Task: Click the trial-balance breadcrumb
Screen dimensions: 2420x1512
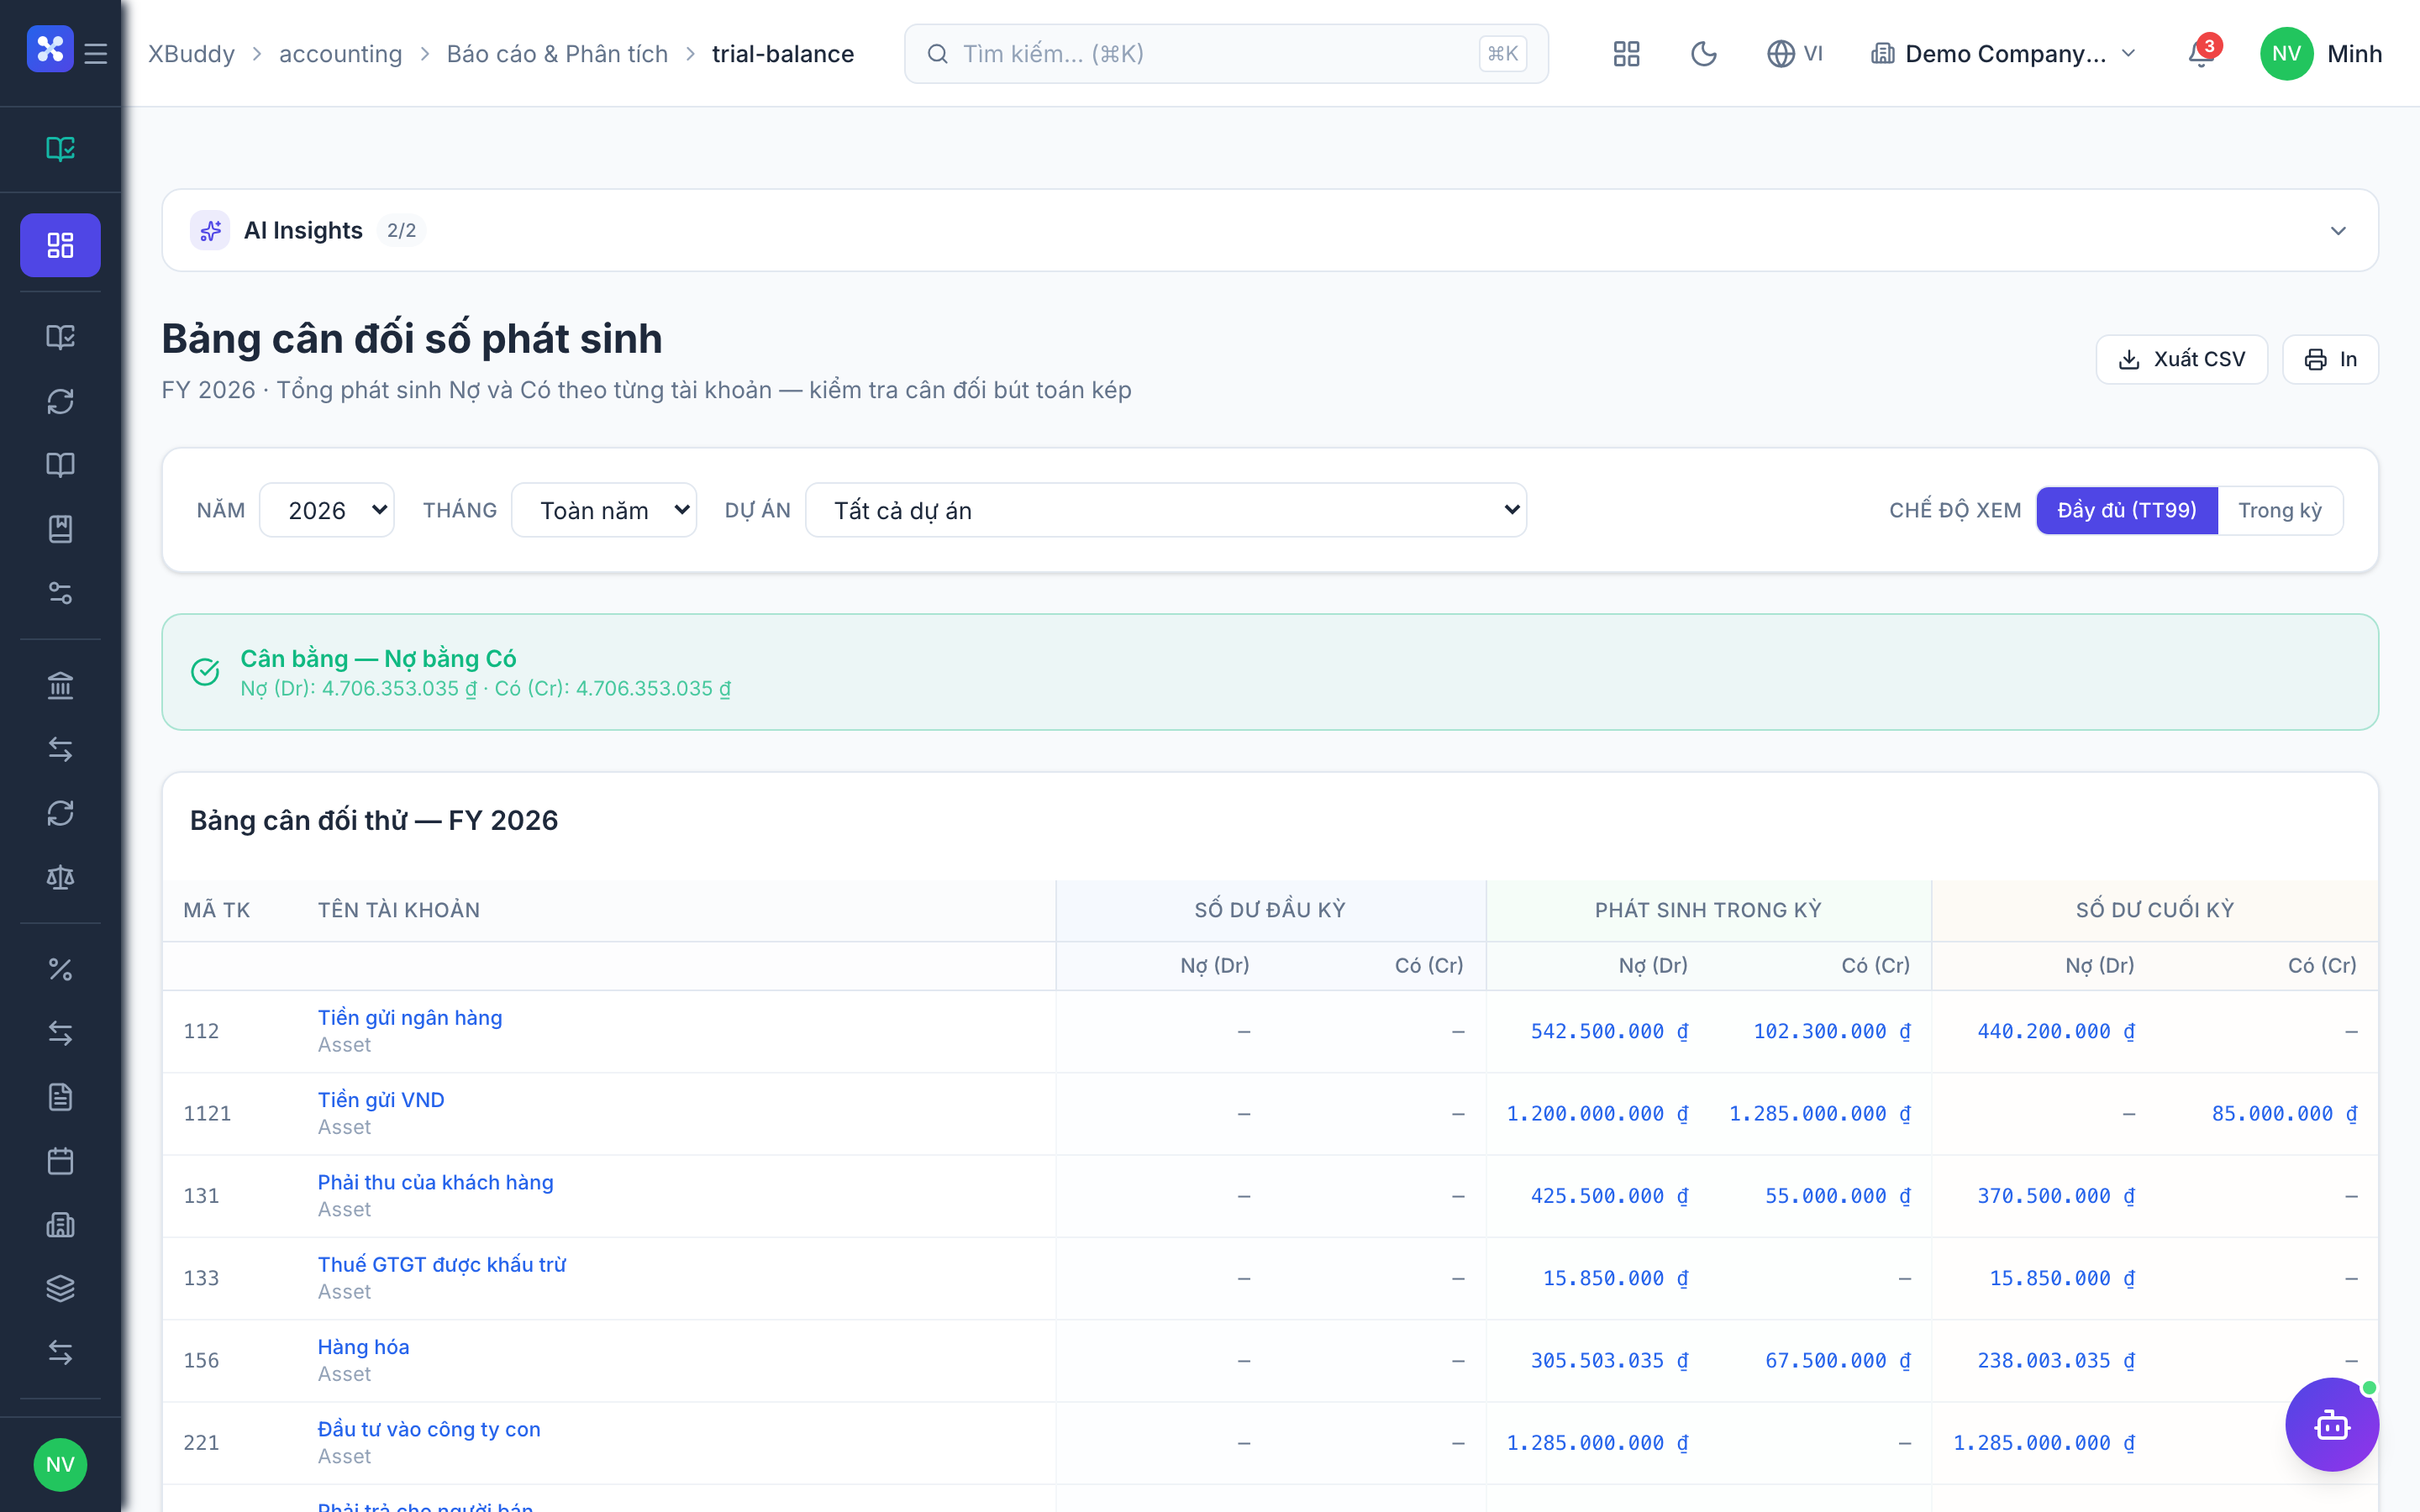Action: point(783,54)
